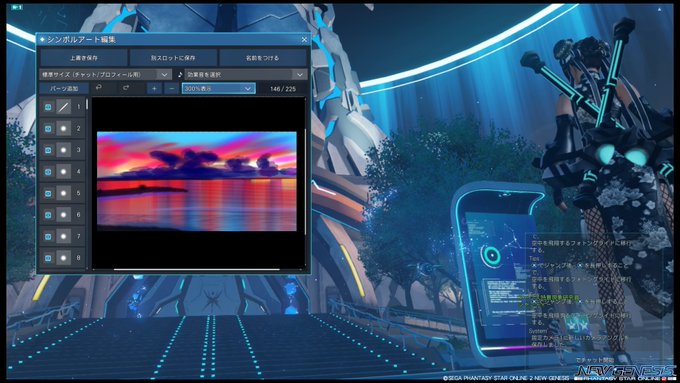Image resolution: width=680 pixels, height=383 pixels.
Task: Select the circle shape thumbnail of layer 3
Action: pos(63,150)
